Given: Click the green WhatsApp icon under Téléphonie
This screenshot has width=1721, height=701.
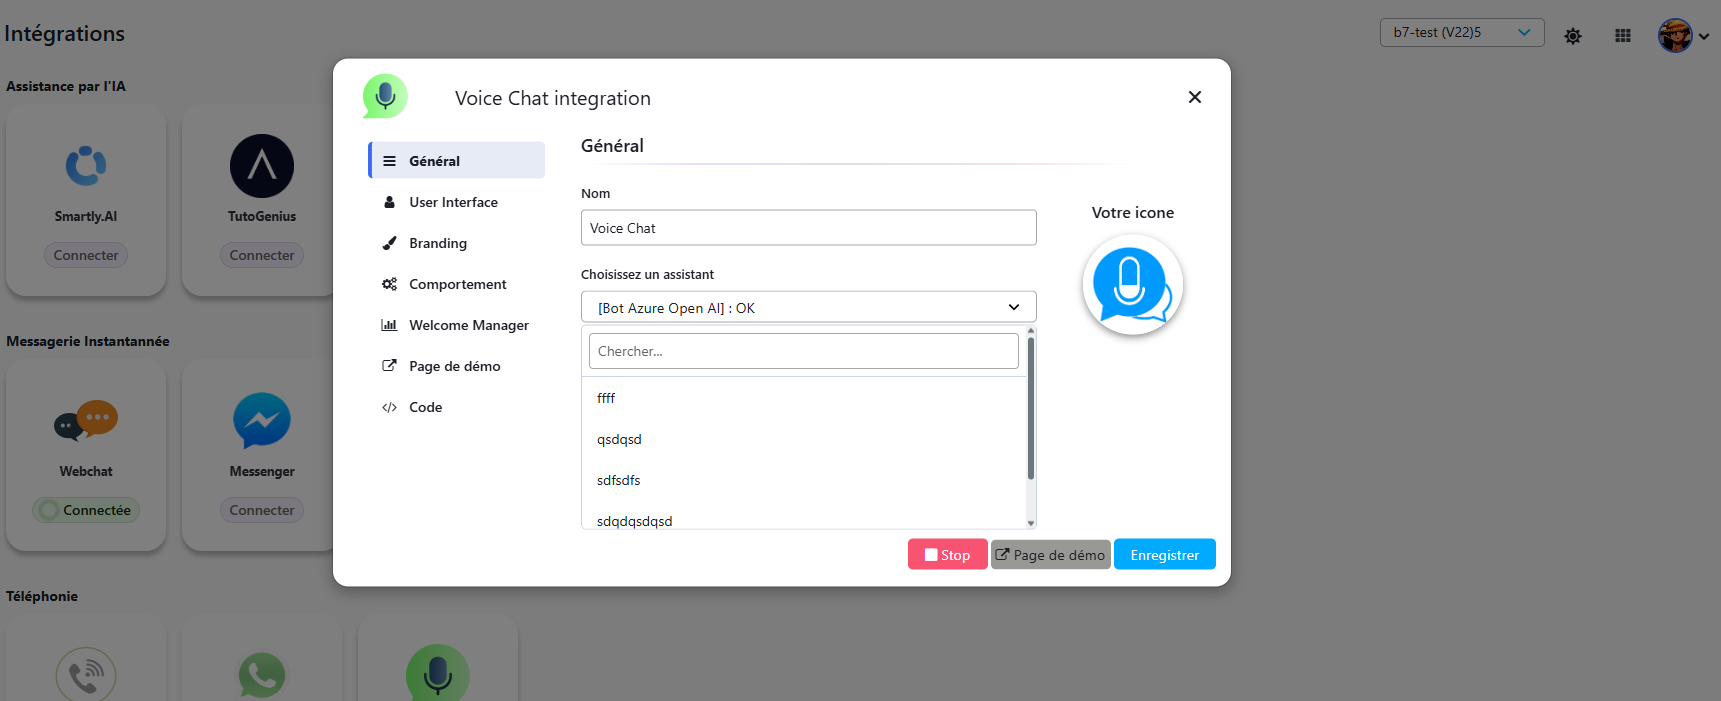Looking at the screenshot, I should pyautogui.click(x=262, y=675).
